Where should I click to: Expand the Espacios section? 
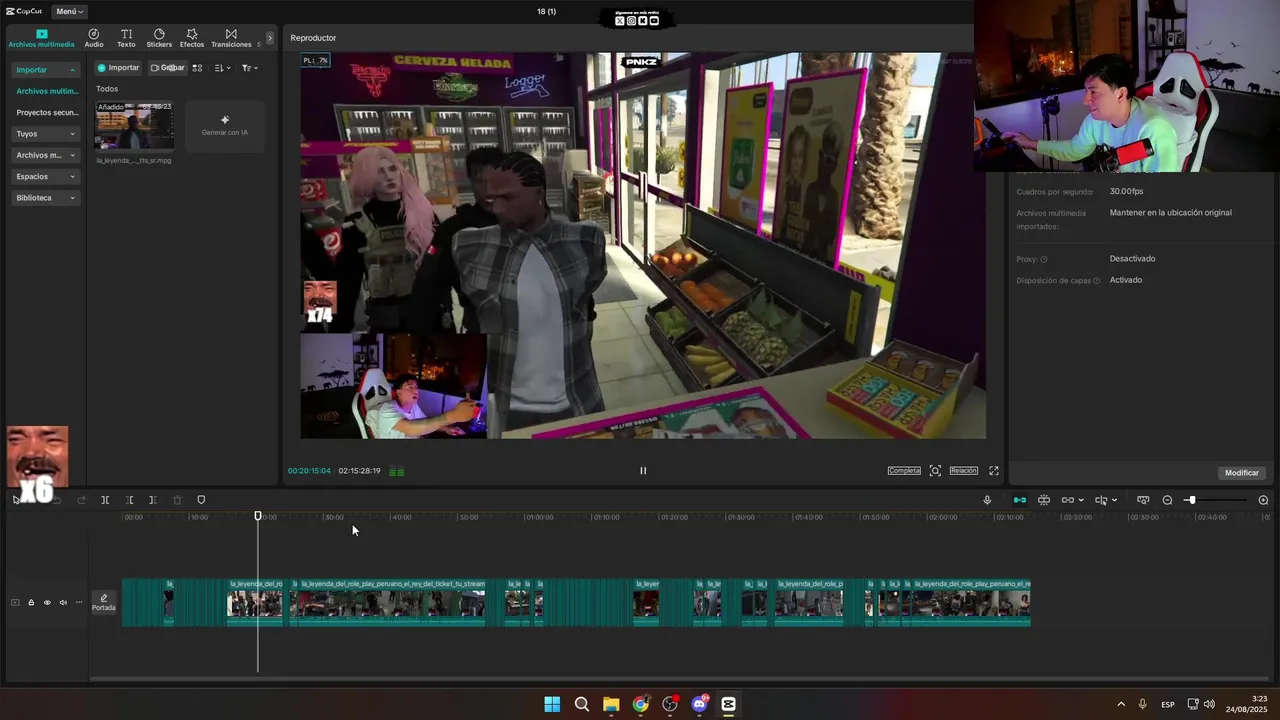(46, 177)
